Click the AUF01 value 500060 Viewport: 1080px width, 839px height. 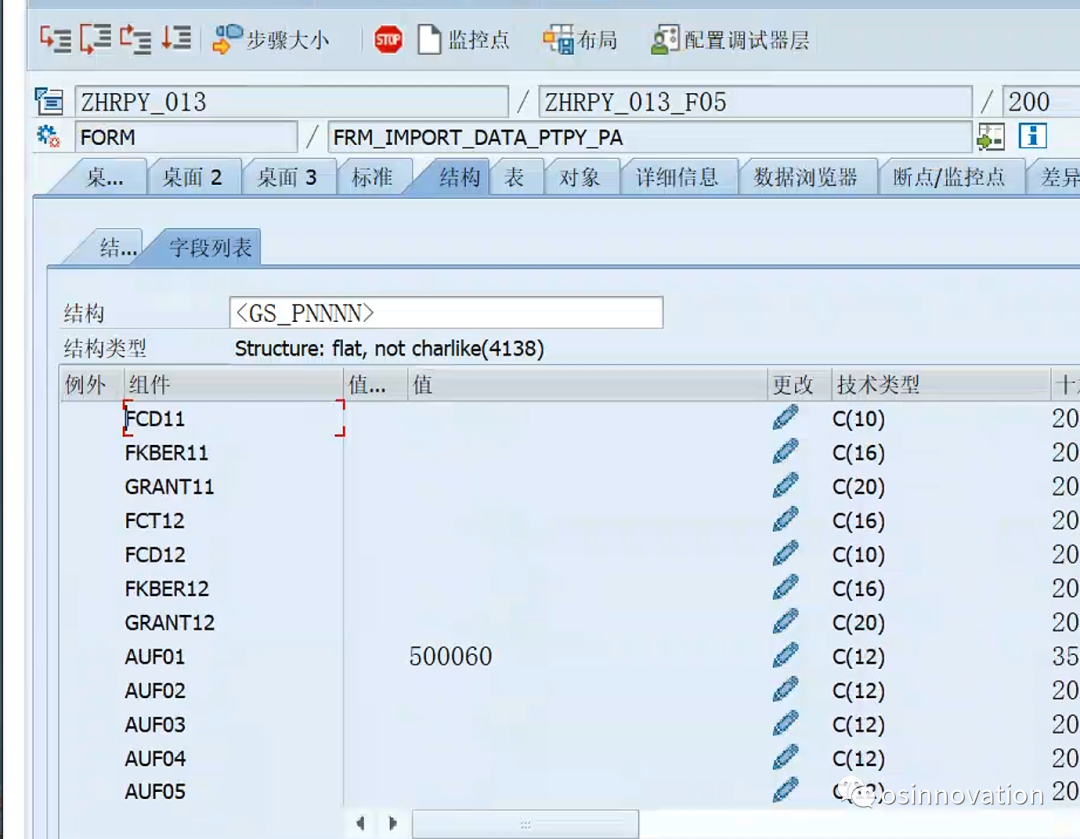click(450, 656)
